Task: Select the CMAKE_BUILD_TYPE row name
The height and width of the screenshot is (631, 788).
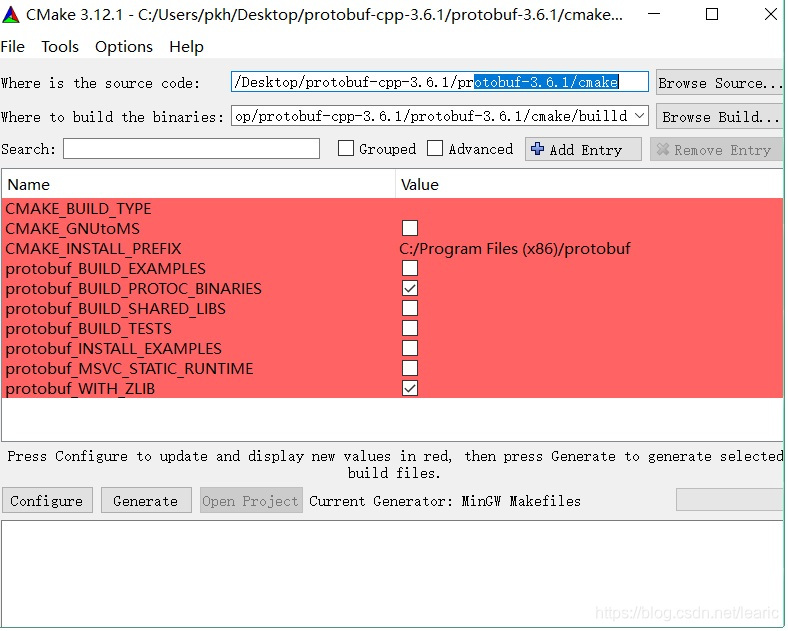Action: pyautogui.click(x=78, y=209)
